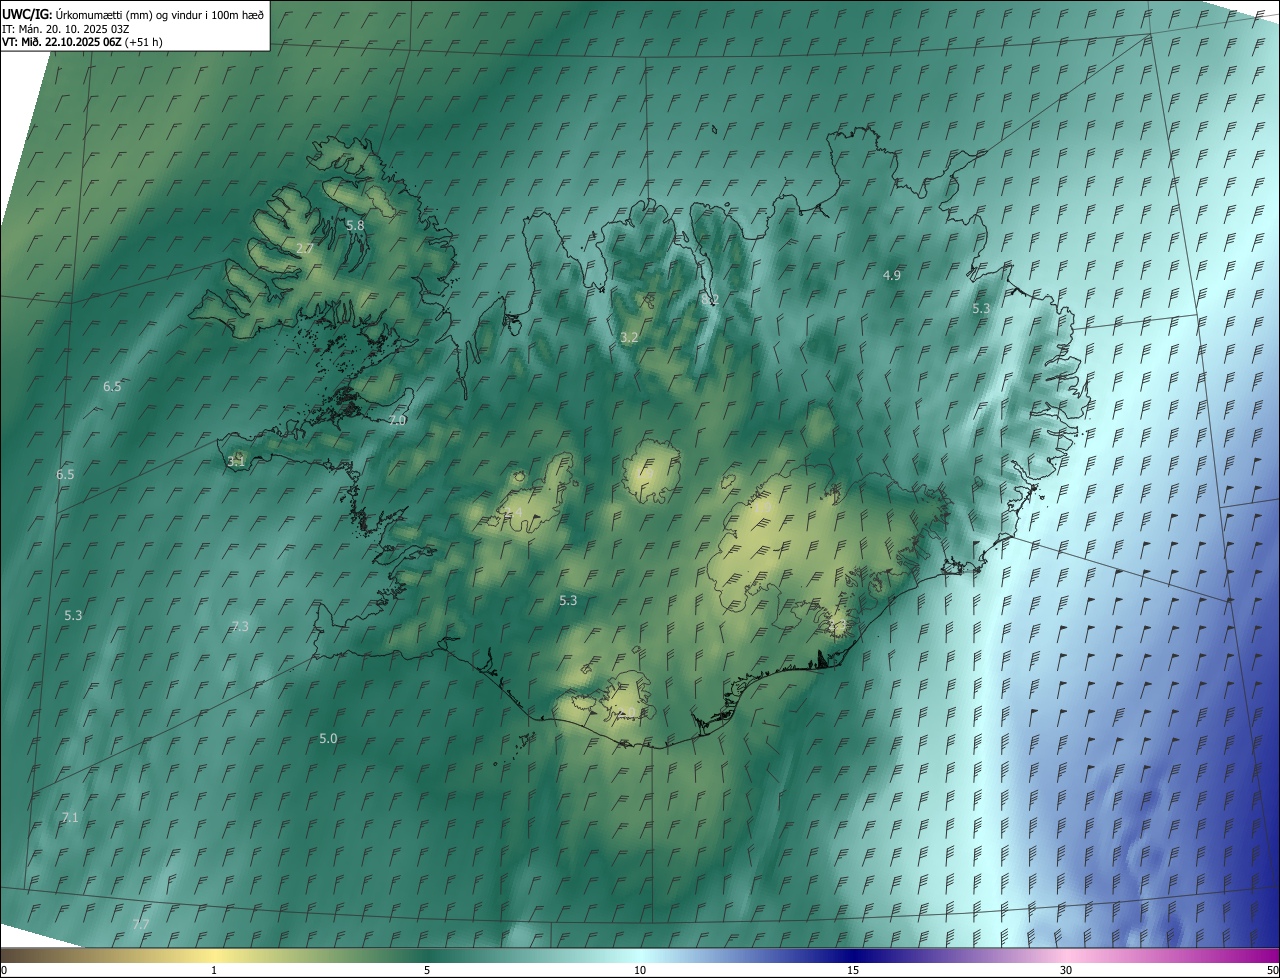
Task: Click the 15 tick on the color scale
Action: click(x=853, y=970)
